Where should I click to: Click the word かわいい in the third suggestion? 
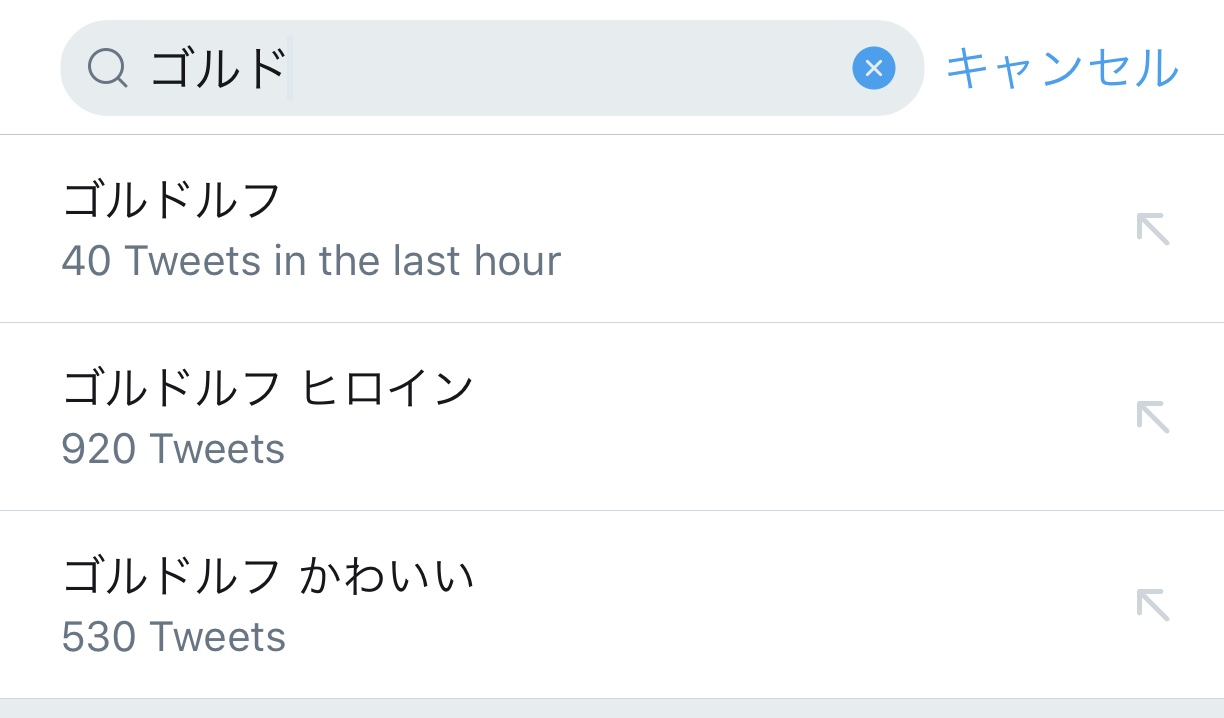pyautogui.click(x=387, y=576)
